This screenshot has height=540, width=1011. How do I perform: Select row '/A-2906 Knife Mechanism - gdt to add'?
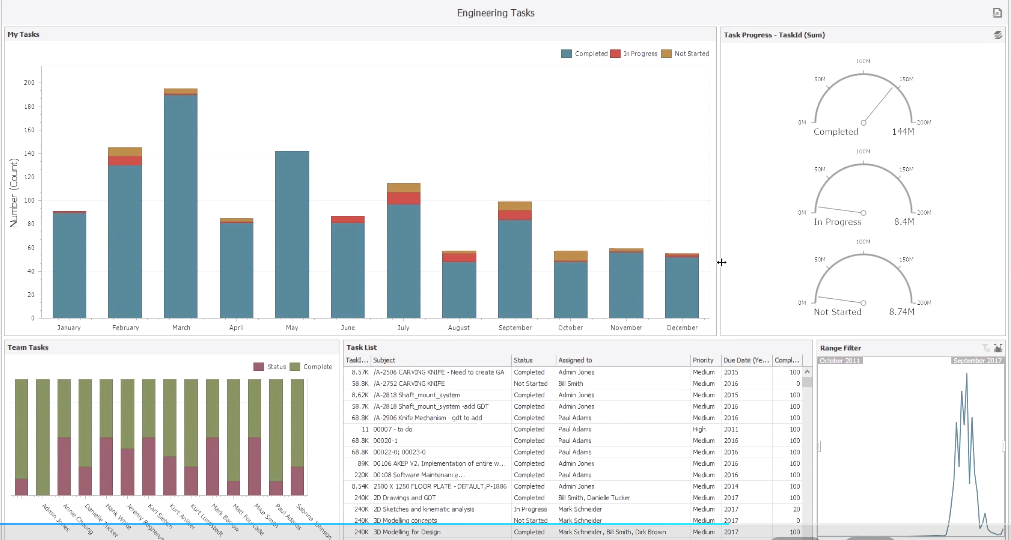coord(573,418)
